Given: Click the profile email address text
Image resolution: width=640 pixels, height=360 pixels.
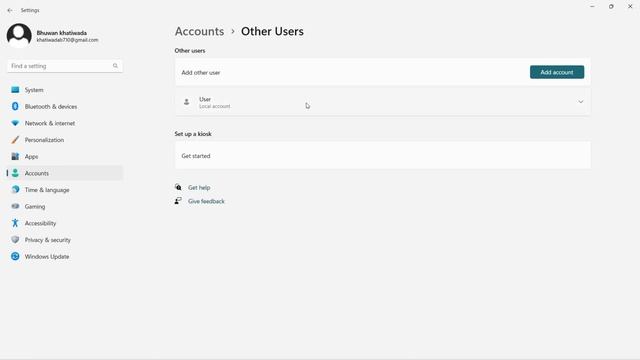Looking at the screenshot, I should 67,40.
